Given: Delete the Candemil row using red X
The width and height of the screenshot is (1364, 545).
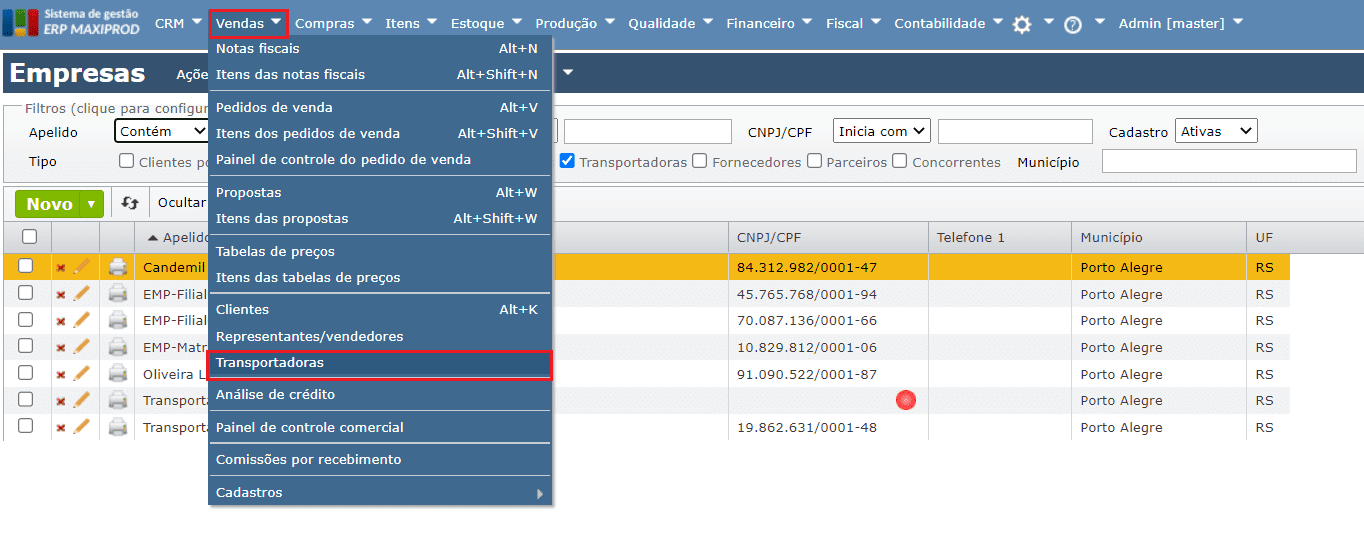Looking at the screenshot, I should (x=61, y=268).
